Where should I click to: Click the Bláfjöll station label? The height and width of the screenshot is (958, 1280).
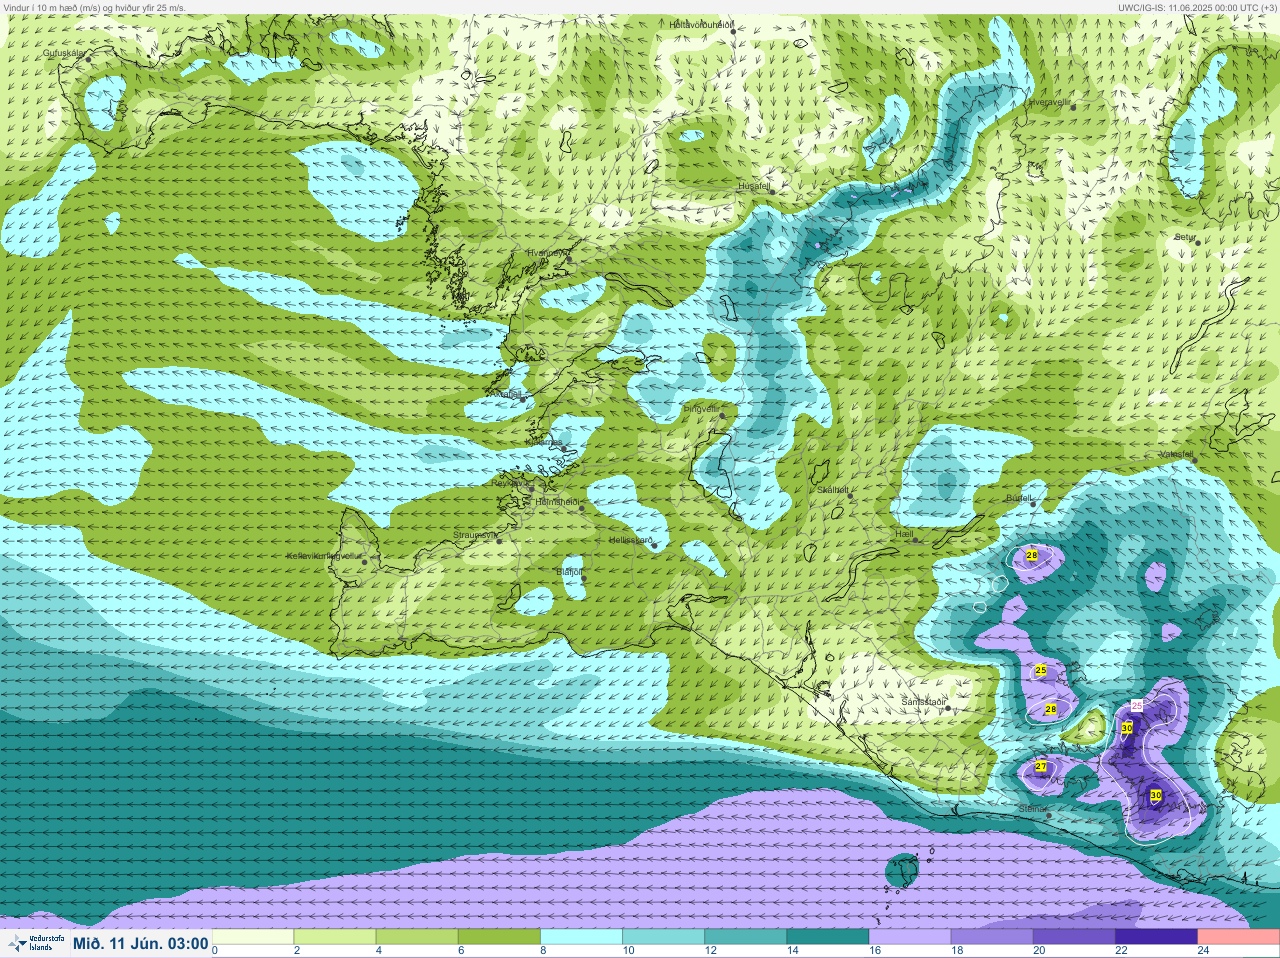pos(568,572)
